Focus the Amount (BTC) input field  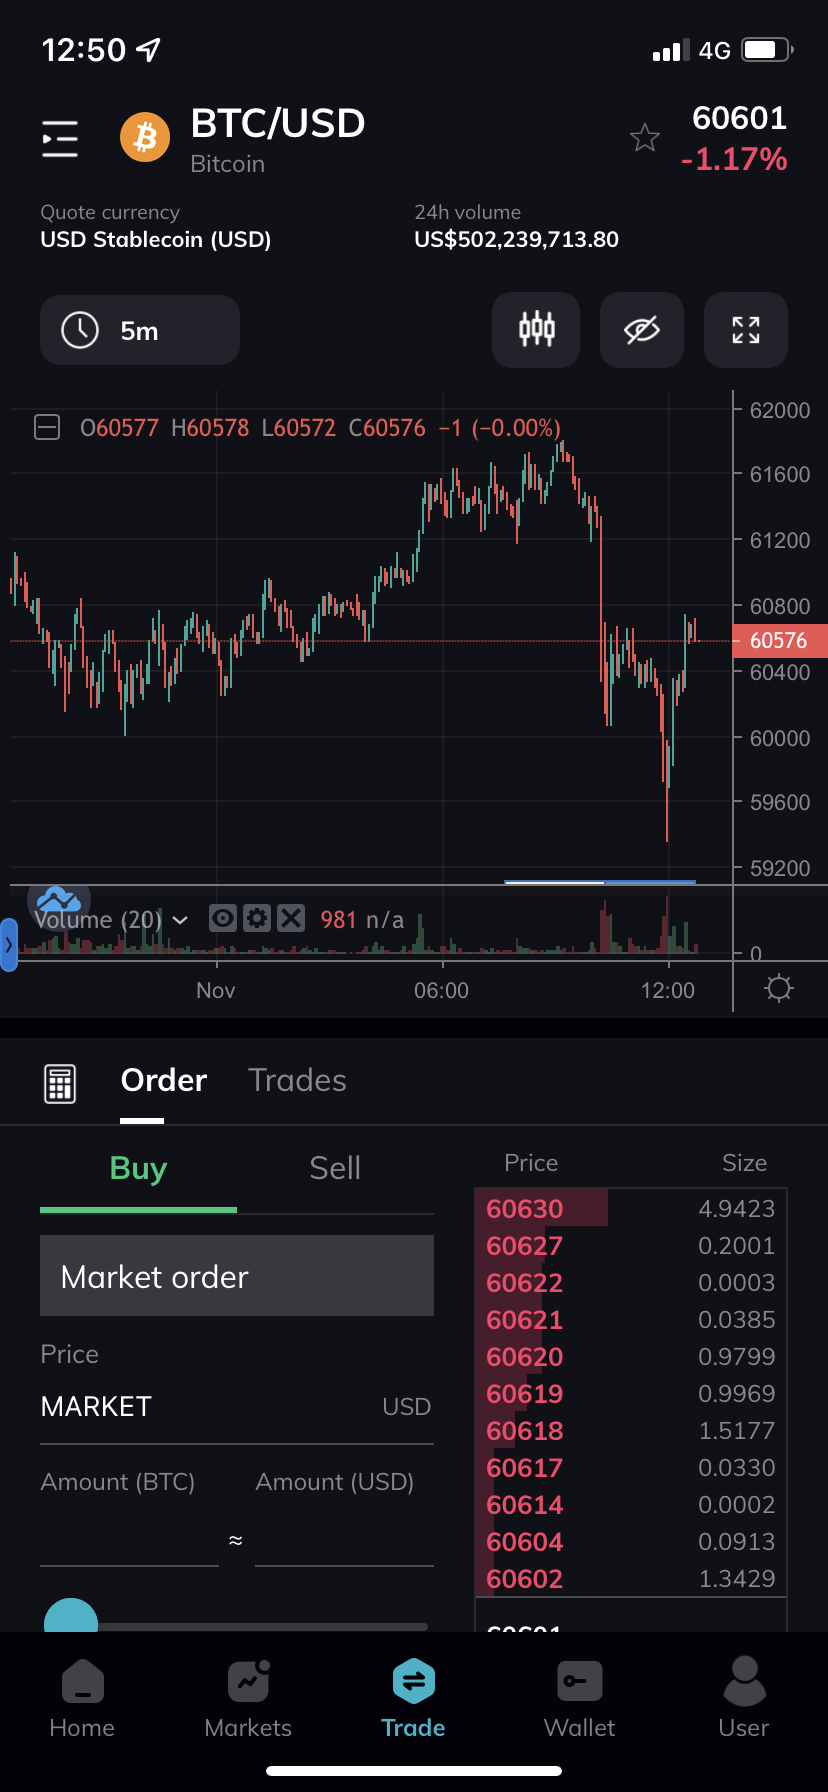coord(129,1540)
